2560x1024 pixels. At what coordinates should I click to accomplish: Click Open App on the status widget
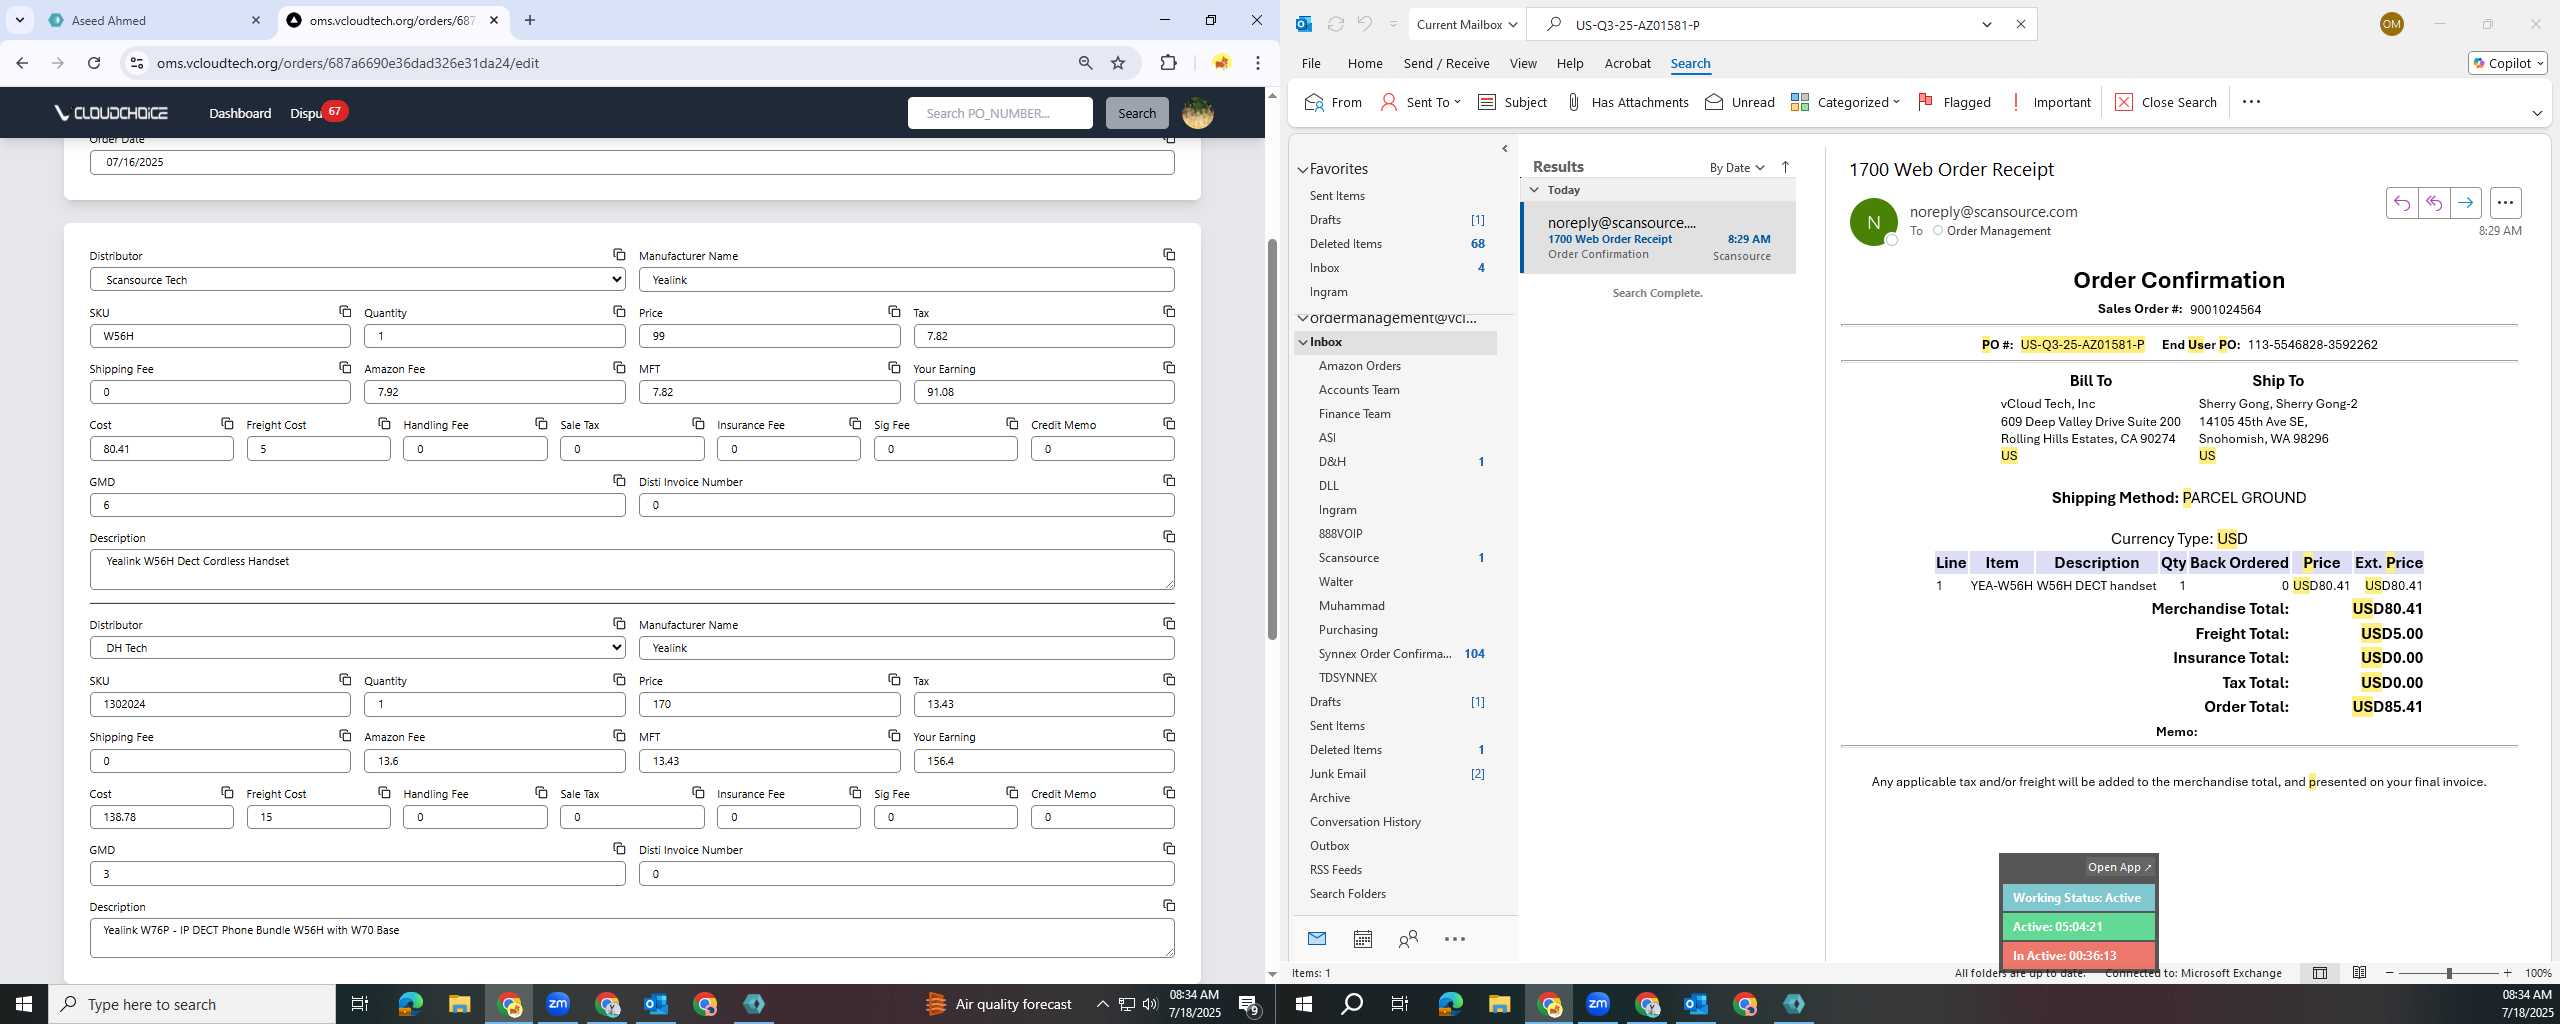[2119, 867]
